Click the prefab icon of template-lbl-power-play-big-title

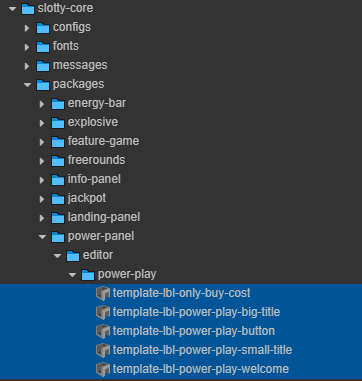103,312
